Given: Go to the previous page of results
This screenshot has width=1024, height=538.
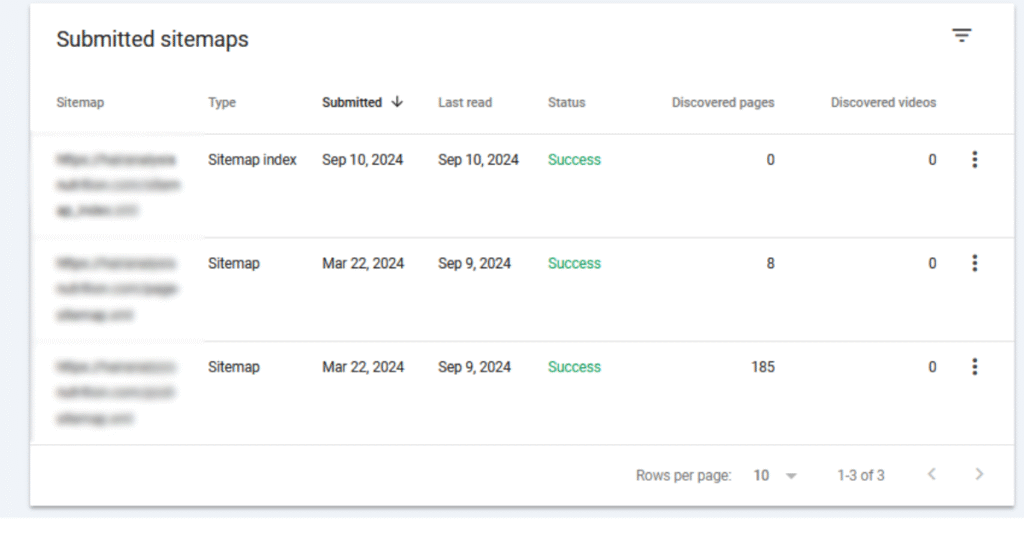Looking at the screenshot, I should [931, 475].
